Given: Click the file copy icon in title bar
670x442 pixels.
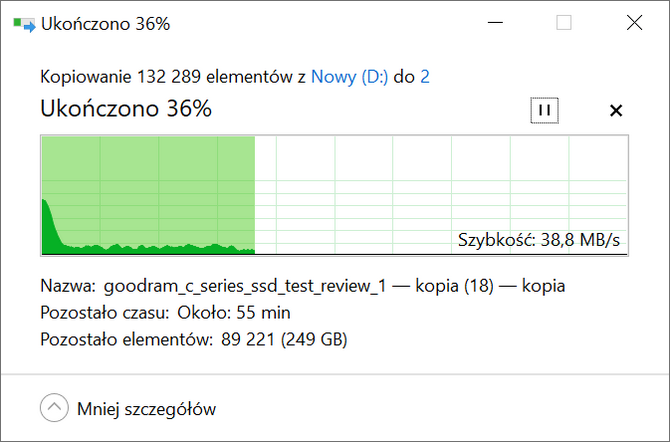Looking at the screenshot, I should pos(24,24).
